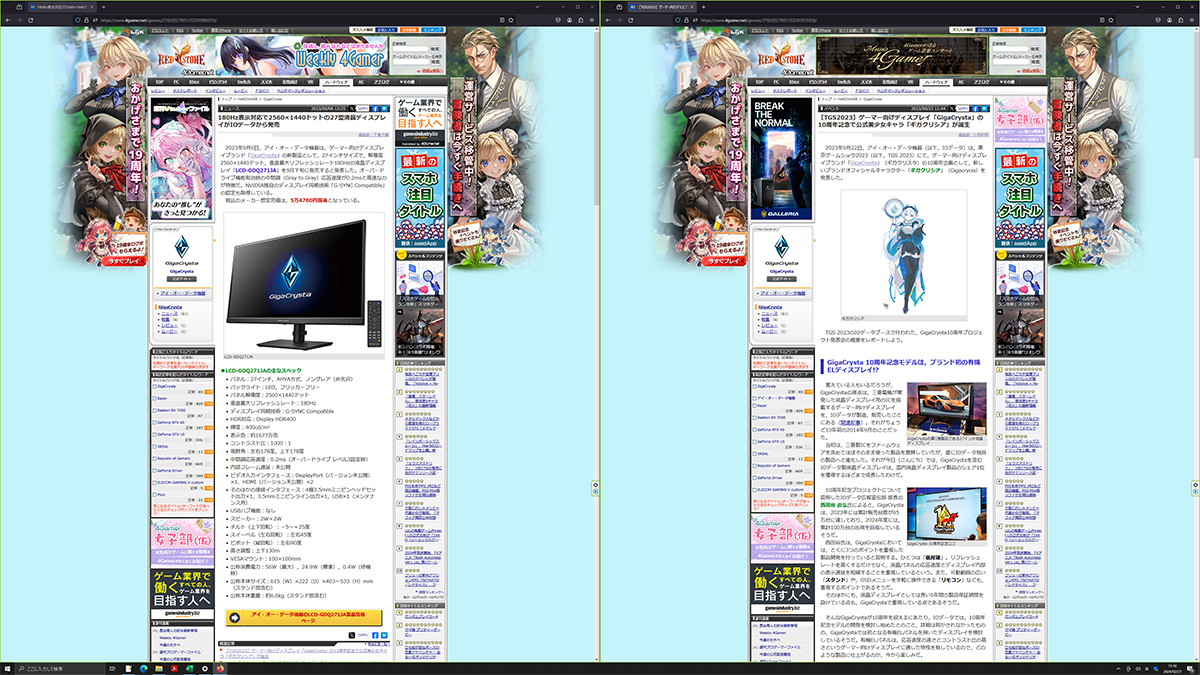
Task: Close the right window's TGS2023 tab
Action: click(692, 7)
